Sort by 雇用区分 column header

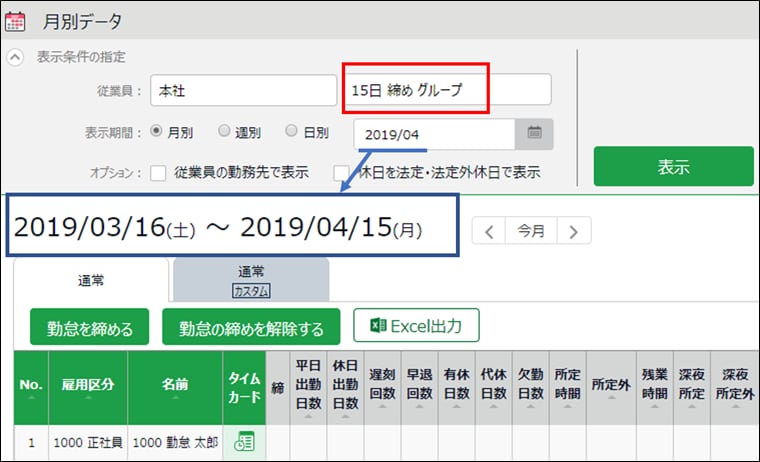[88, 387]
